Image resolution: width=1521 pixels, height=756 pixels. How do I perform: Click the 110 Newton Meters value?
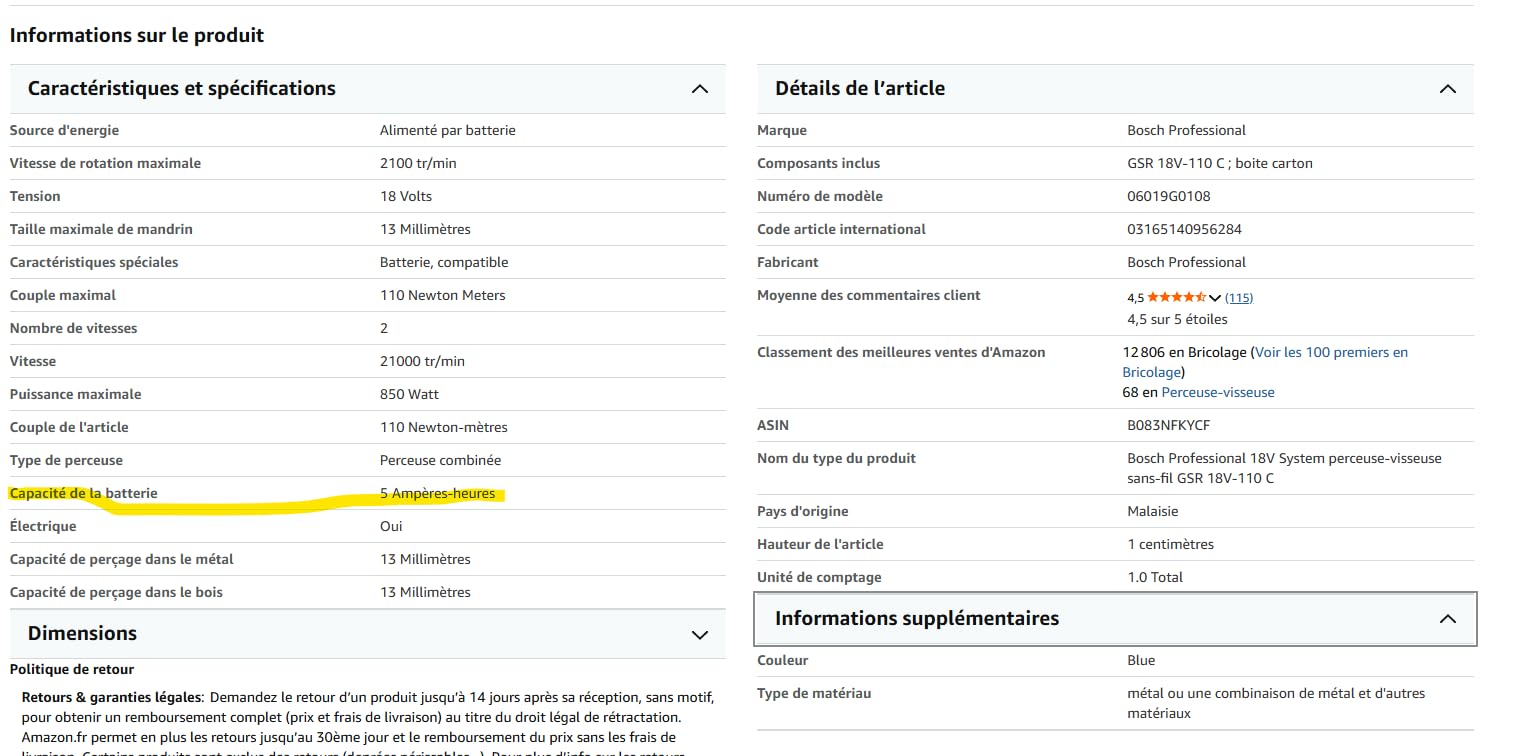[443, 296]
